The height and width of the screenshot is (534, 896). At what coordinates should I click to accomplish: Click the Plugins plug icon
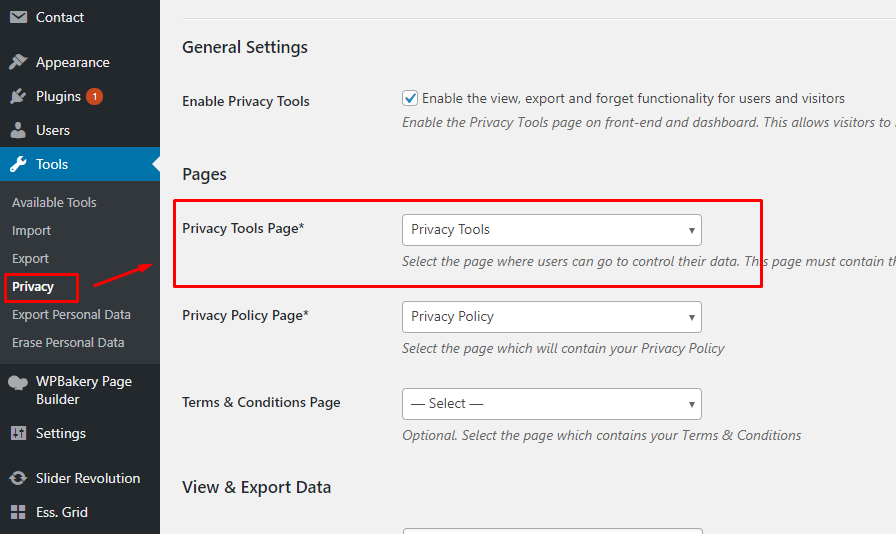18,96
